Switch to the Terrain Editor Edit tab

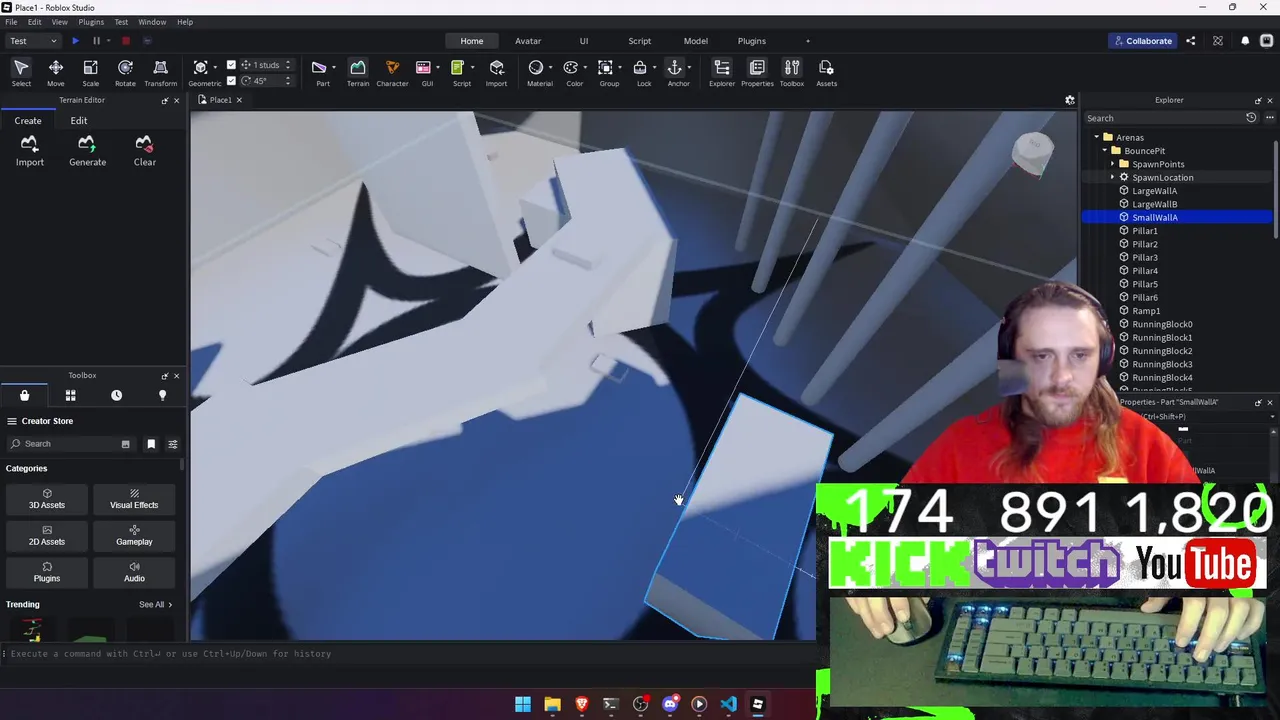(79, 121)
